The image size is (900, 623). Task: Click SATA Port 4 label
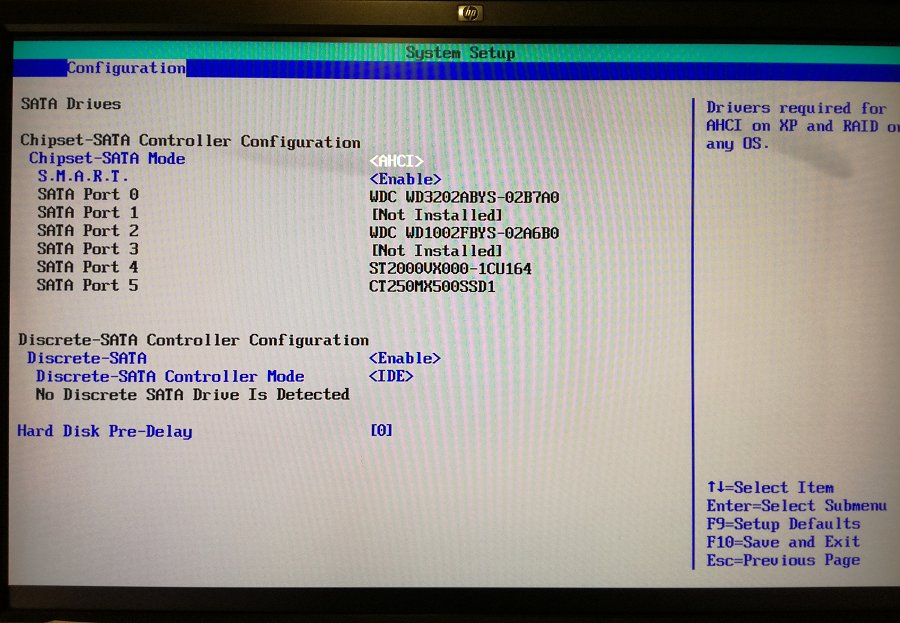coord(87,267)
